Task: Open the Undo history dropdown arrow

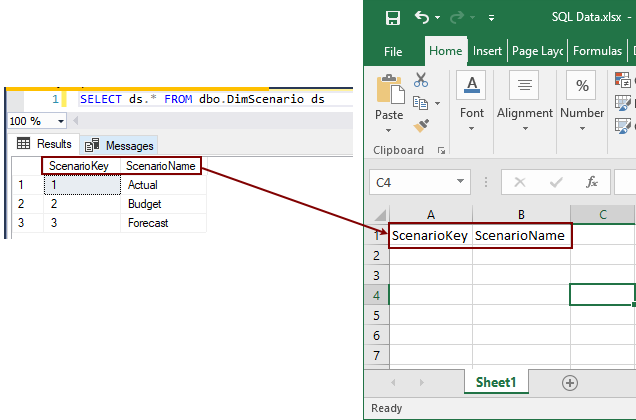Action: coord(437,17)
